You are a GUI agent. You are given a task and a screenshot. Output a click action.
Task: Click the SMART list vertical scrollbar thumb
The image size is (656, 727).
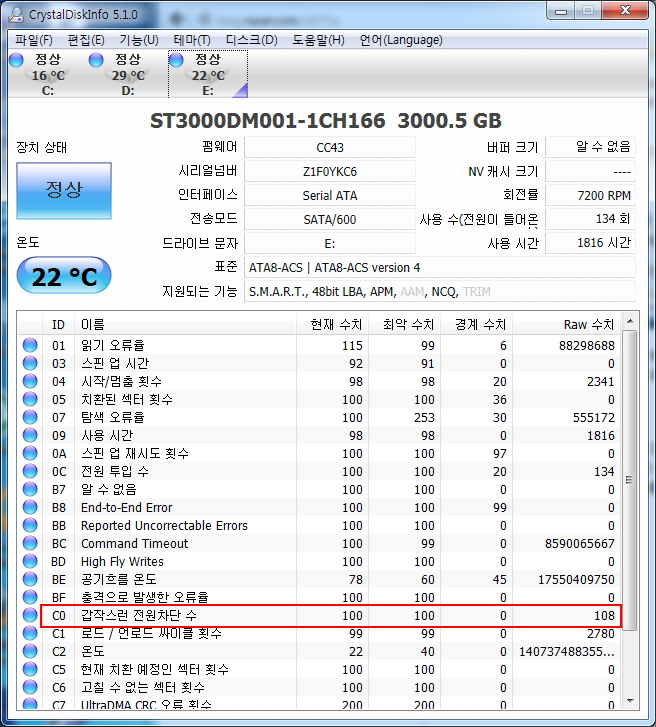pos(630,480)
